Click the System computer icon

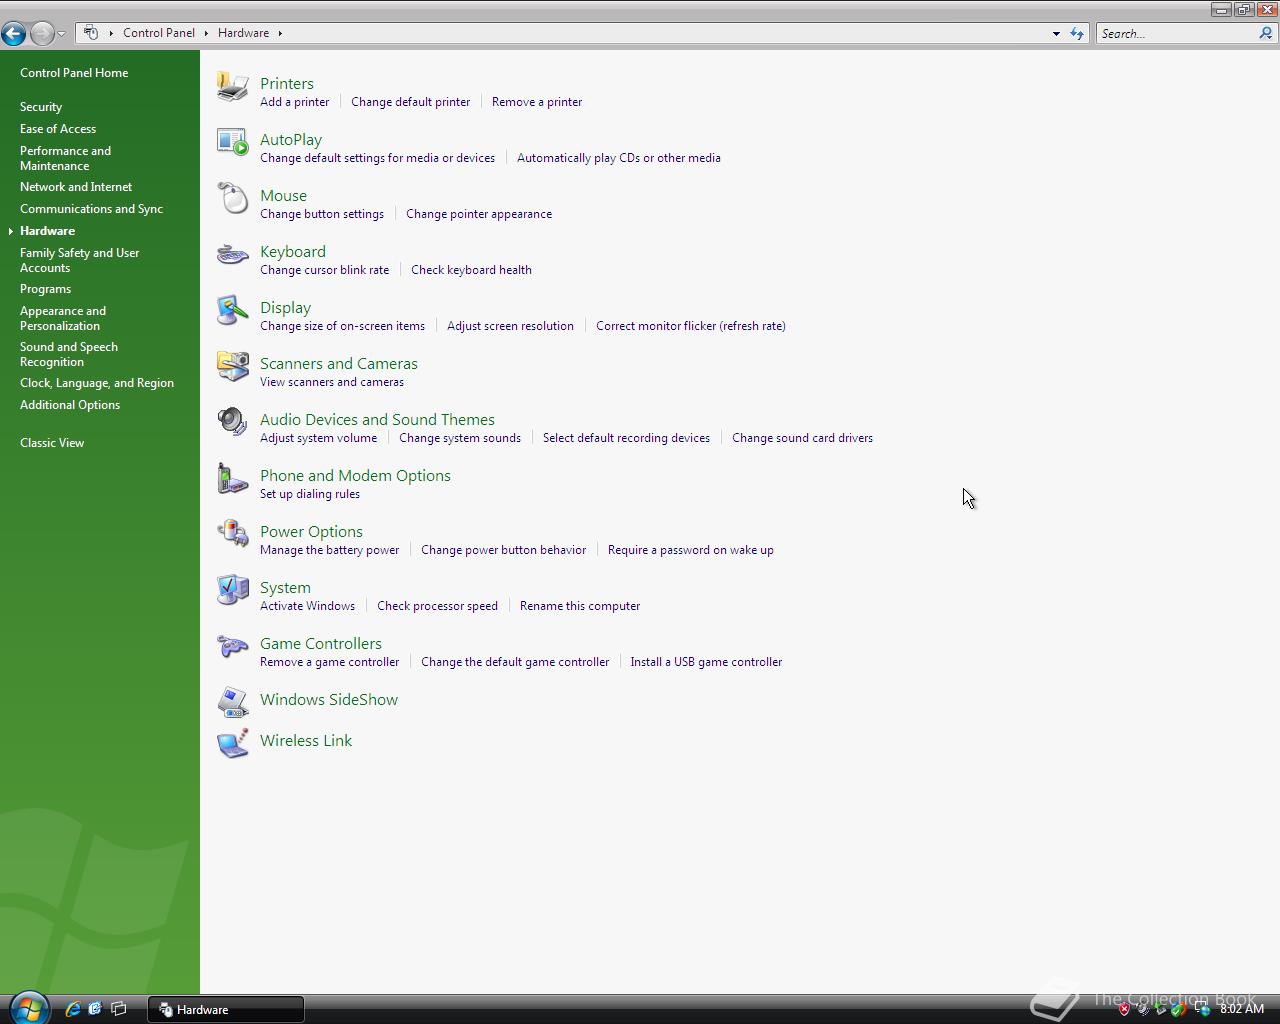(233, 590)
